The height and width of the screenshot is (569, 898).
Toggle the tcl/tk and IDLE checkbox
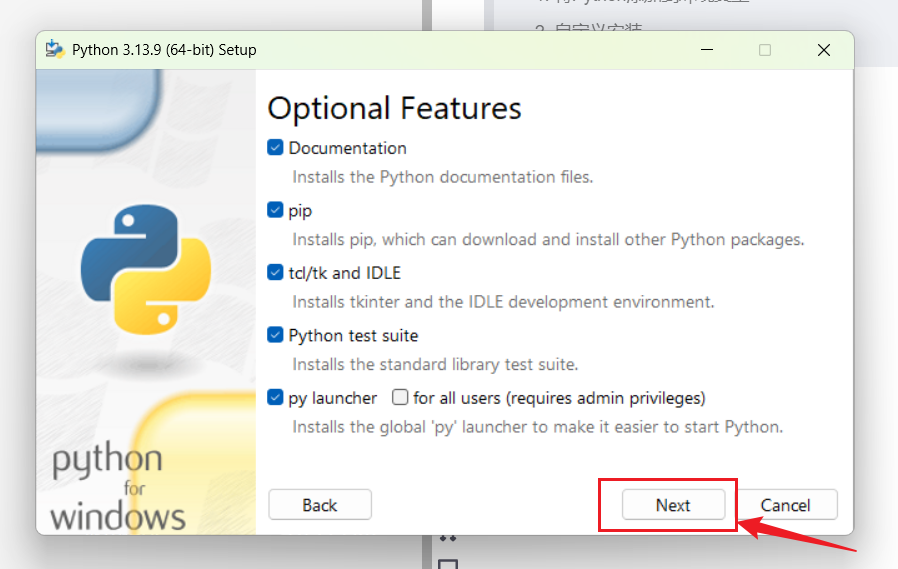(x=275, y=272)
